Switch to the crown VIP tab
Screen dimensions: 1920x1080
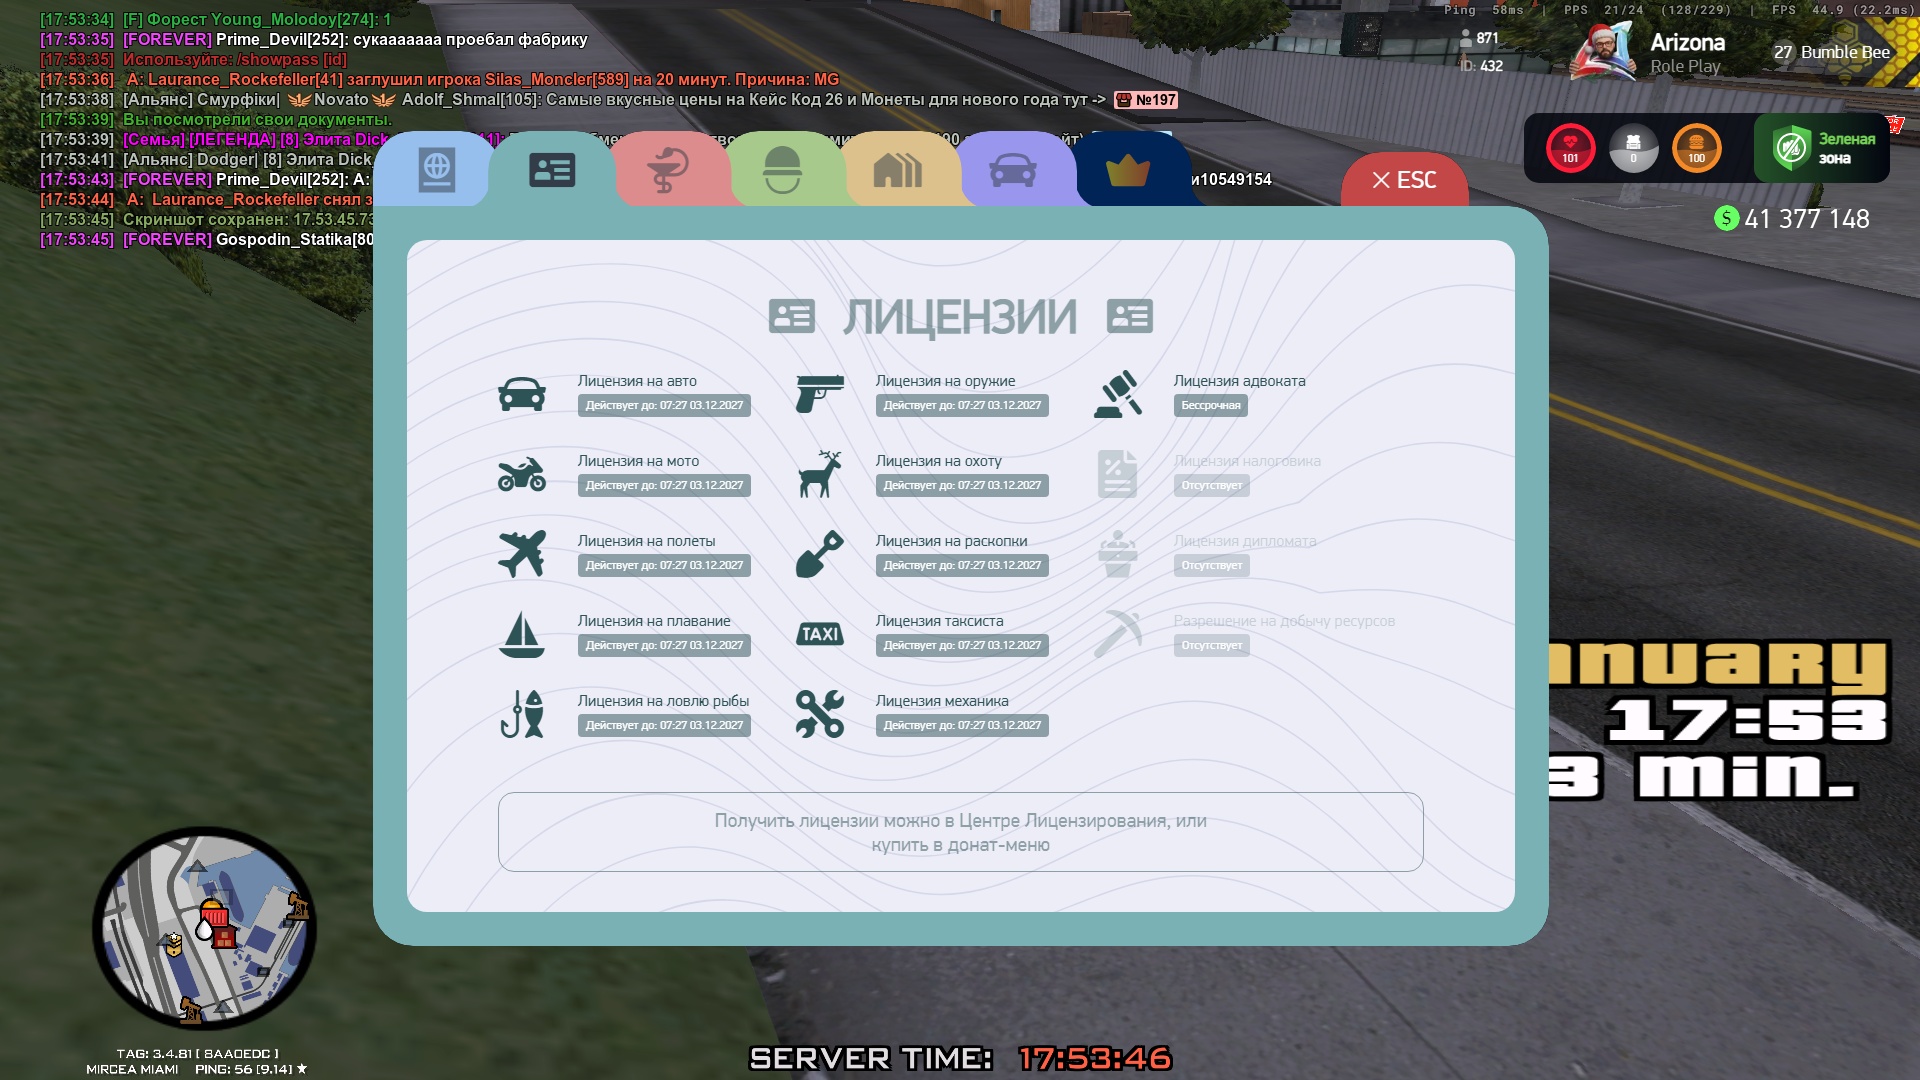point(1127,171)
